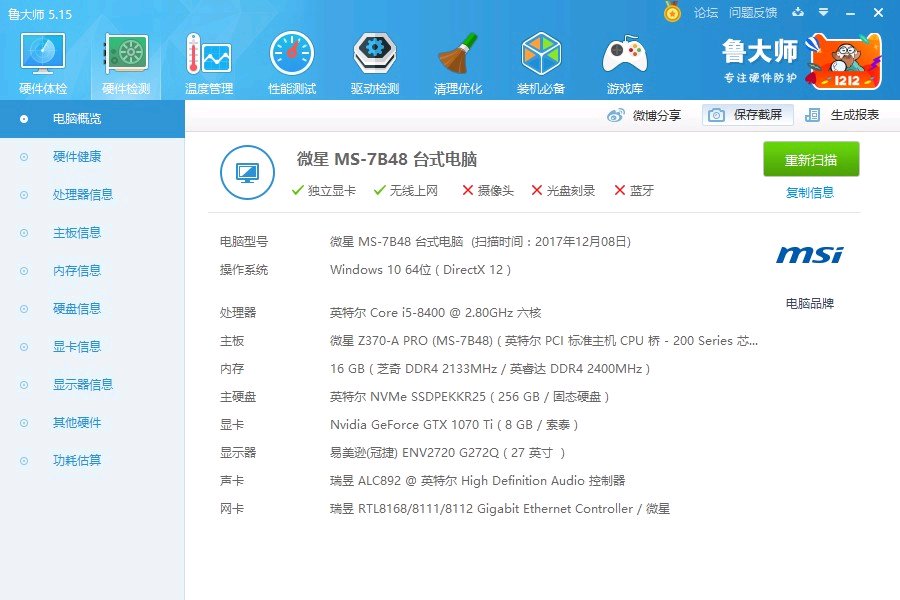Click the 摄像头 unavailable status
Screen dimensions: 900x600
[488, 191]
